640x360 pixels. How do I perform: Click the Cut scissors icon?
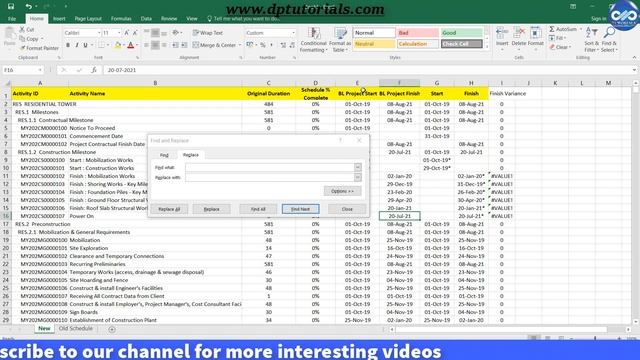(x=22, y=29)
